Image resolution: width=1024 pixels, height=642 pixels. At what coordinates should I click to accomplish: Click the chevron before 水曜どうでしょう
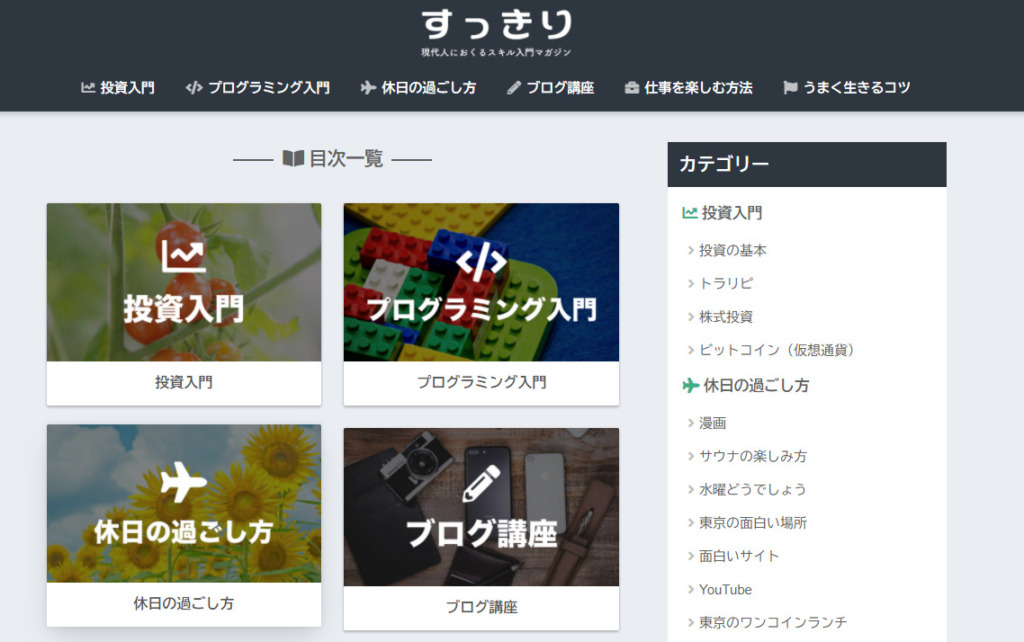[x=690, y=489]
